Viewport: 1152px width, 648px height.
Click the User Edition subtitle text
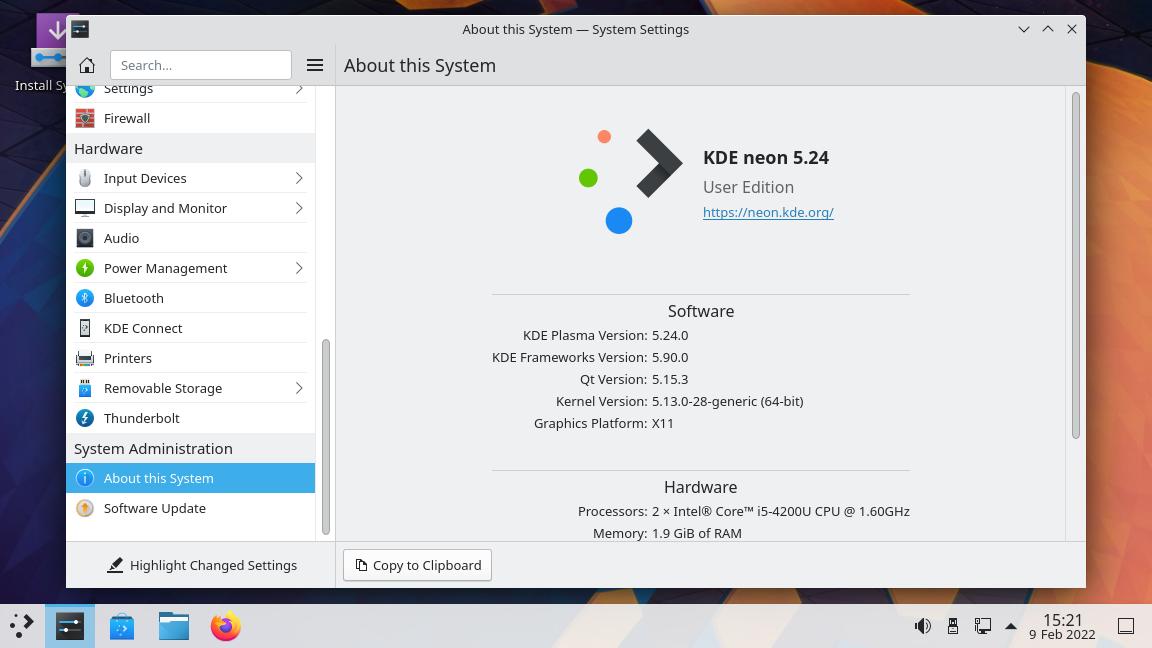[748, 187]
